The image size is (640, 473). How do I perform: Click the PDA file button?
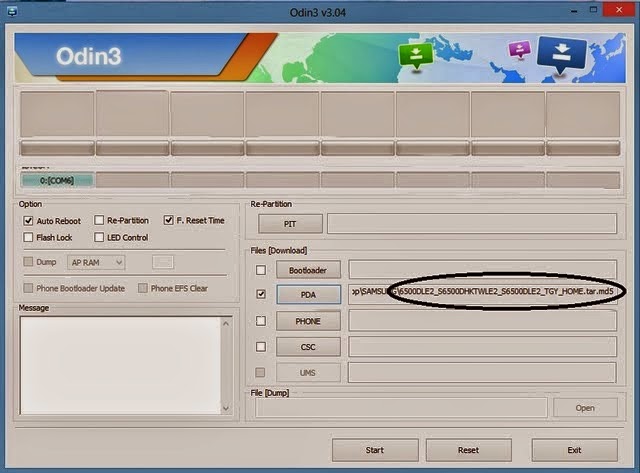(308, 294)
